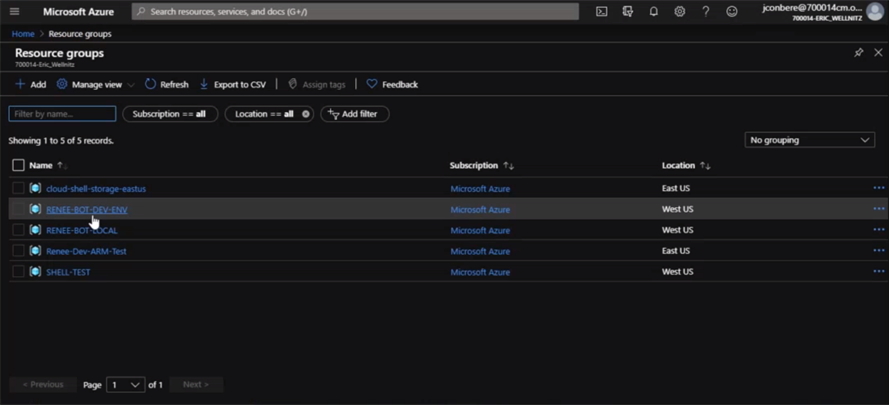Image resolution: width=889 pixels, height=405 pixels.
Task: Close the Resource groups blade
Action: pos(878,53)
